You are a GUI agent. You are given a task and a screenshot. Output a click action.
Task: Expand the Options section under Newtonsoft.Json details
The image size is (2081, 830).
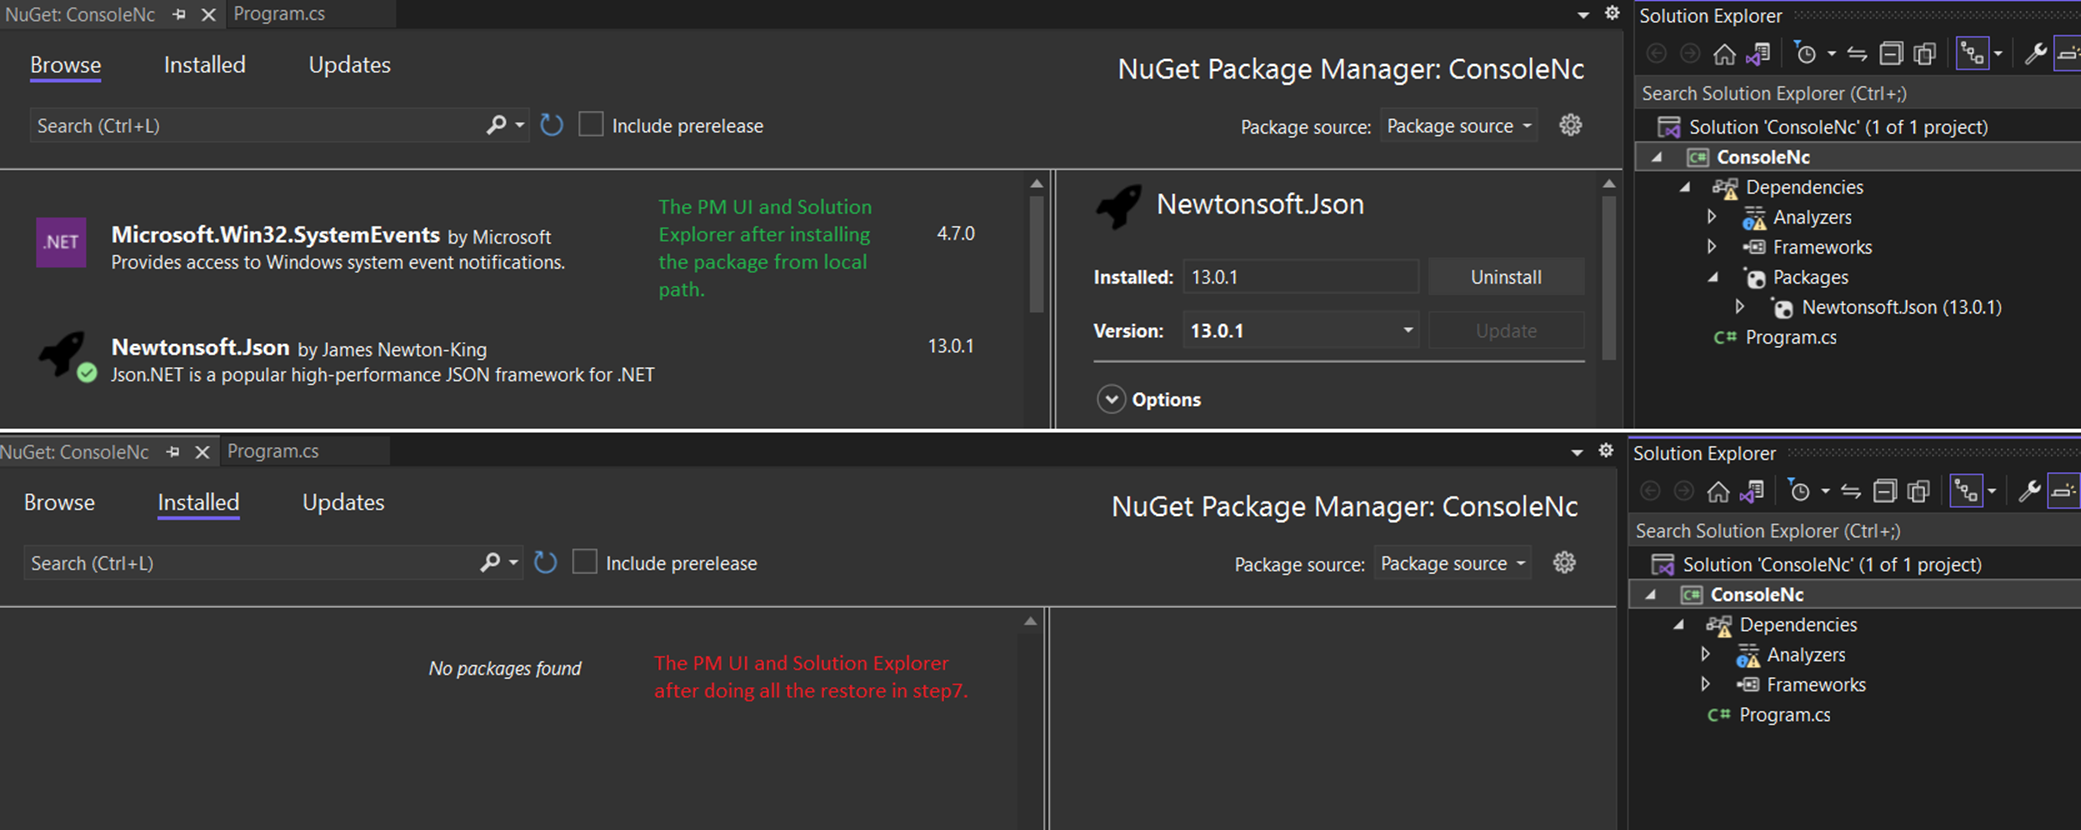tap(1111, 399)
